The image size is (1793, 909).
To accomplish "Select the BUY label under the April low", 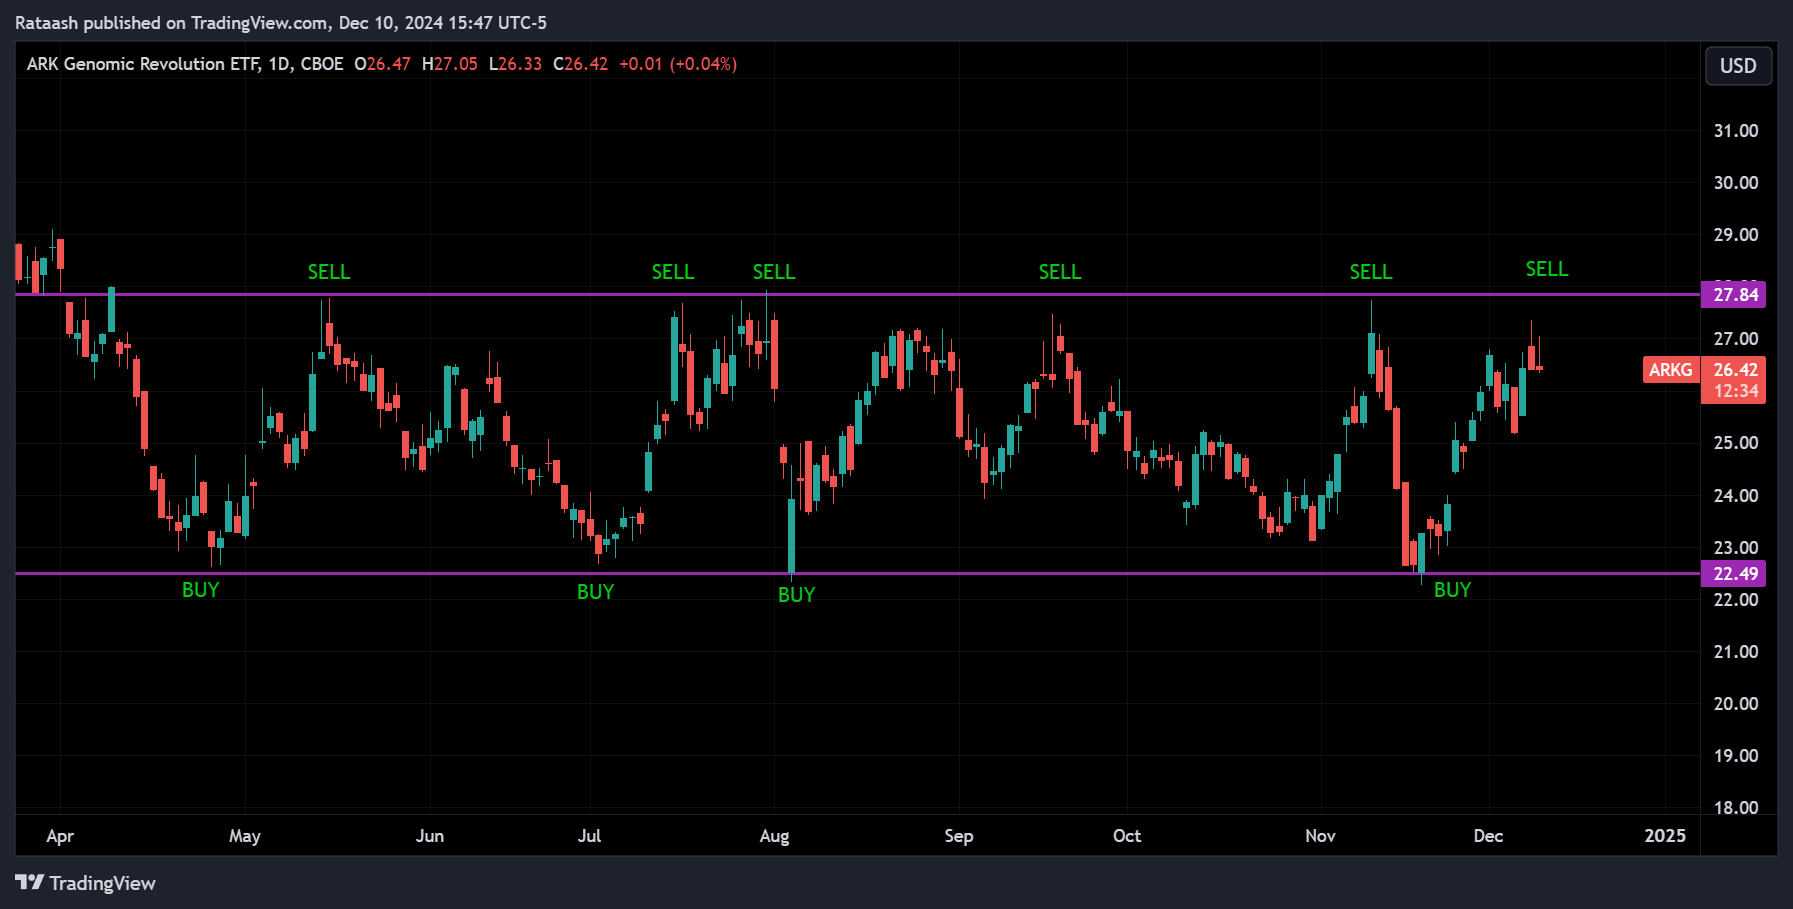I will coord(200,590).
